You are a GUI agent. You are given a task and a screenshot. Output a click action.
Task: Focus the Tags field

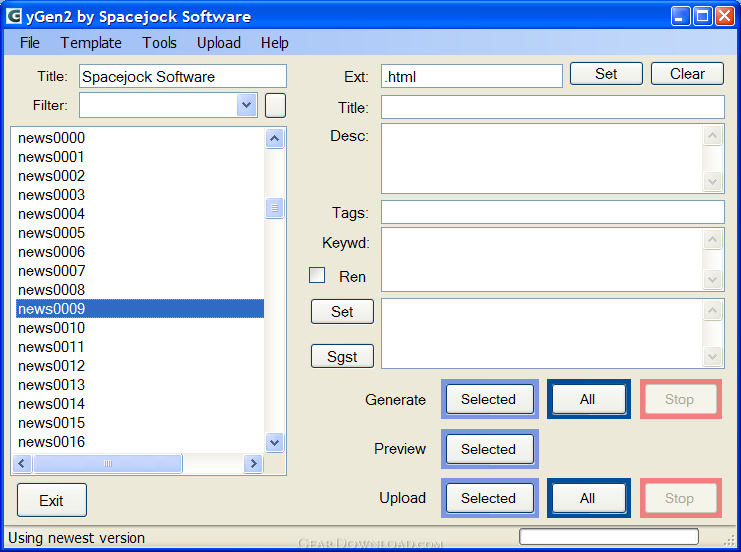pos(552,212)
